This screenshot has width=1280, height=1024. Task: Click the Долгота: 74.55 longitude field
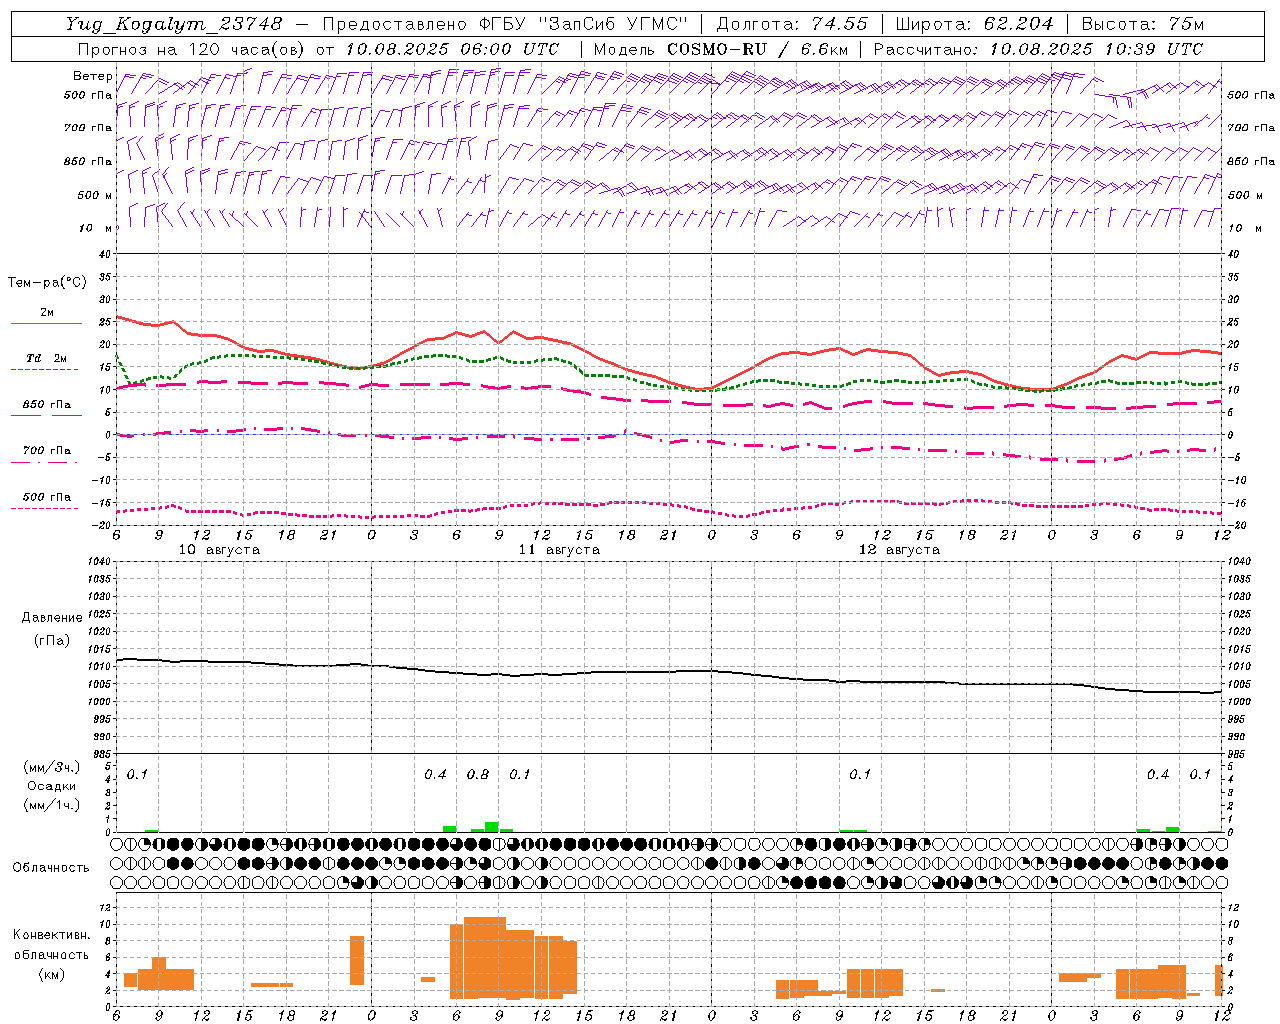(x=792, y=24)
